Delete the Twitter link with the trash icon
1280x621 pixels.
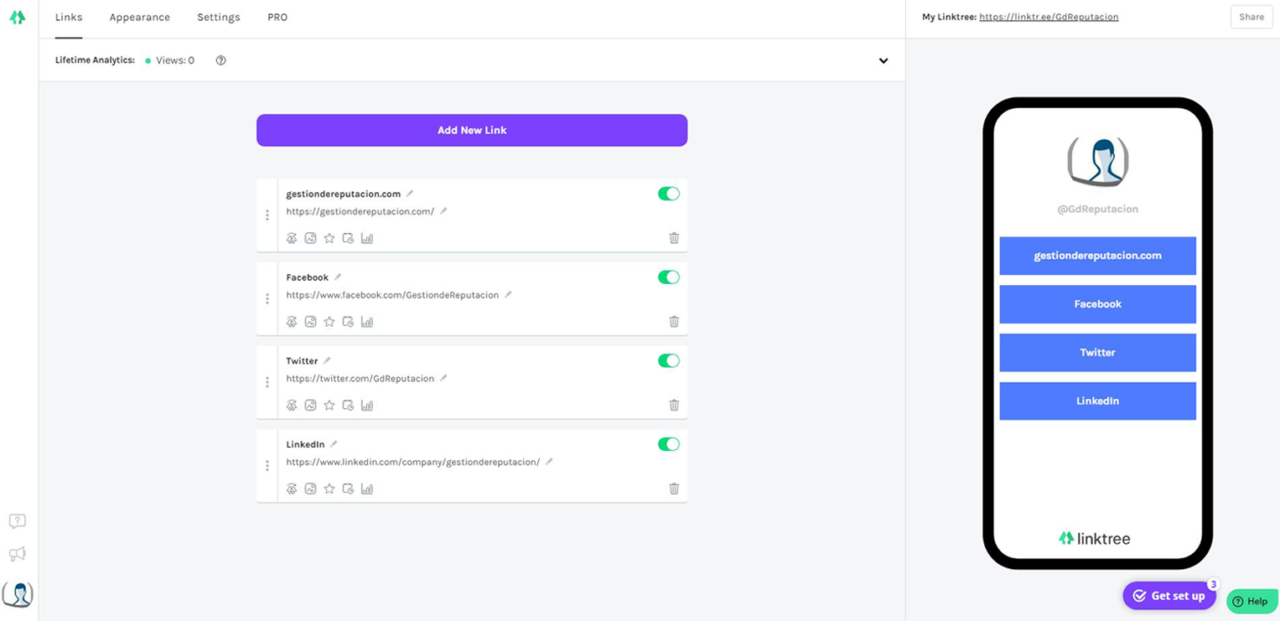click(673, 404)
